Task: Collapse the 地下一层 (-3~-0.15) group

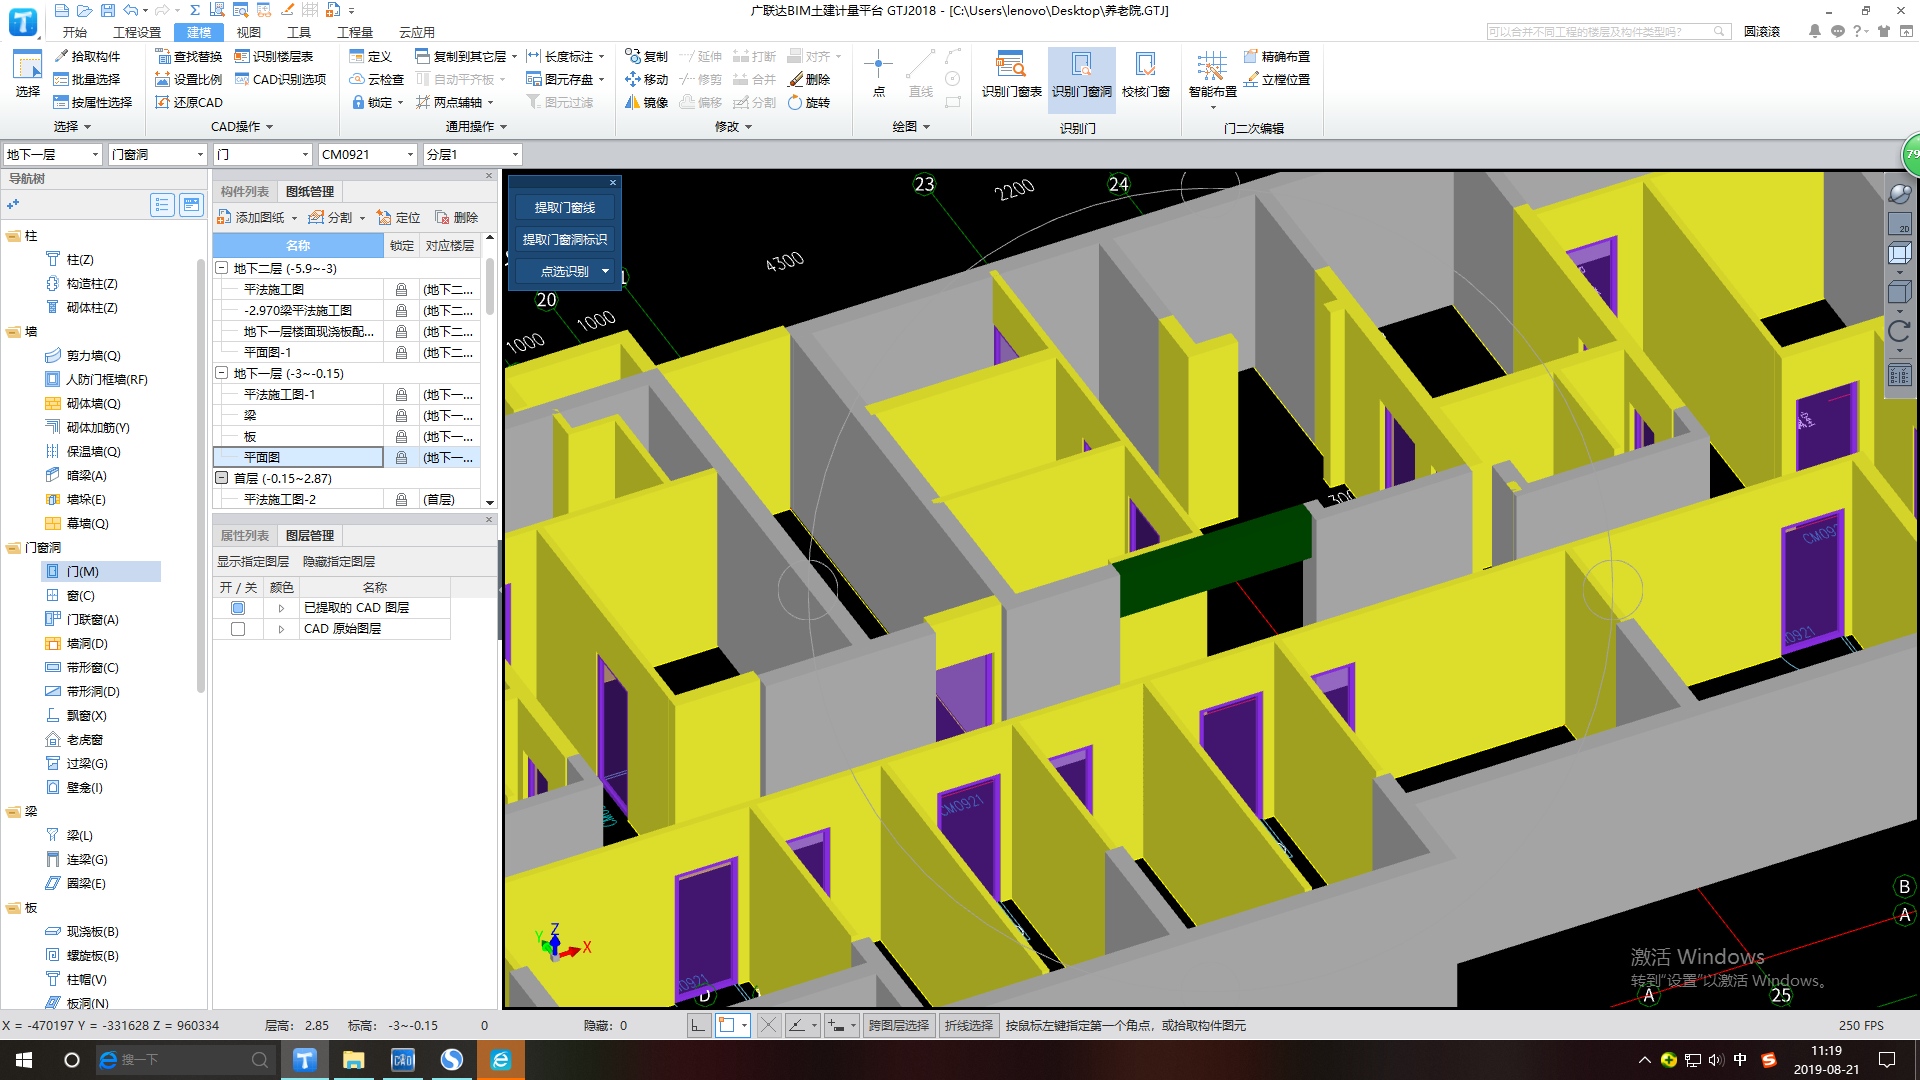Action: point(222,373)
